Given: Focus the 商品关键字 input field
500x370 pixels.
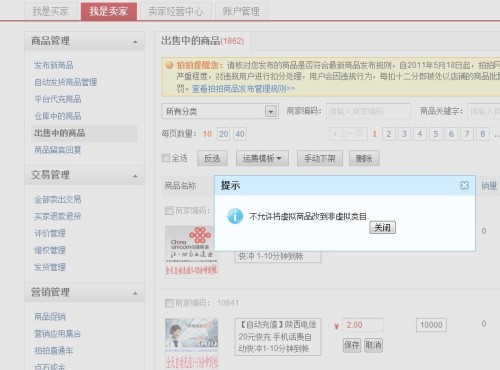Looking at the screenshot, I should (x=484, y=111).
